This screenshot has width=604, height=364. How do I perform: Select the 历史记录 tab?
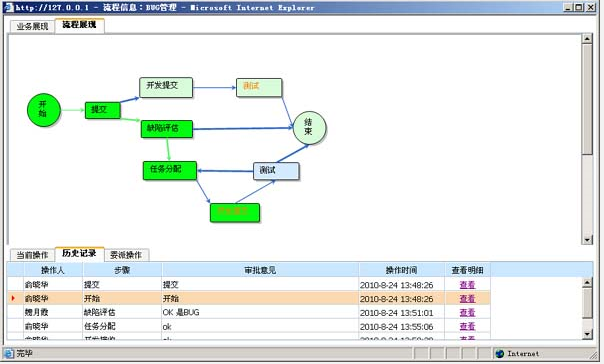[79, 253]
